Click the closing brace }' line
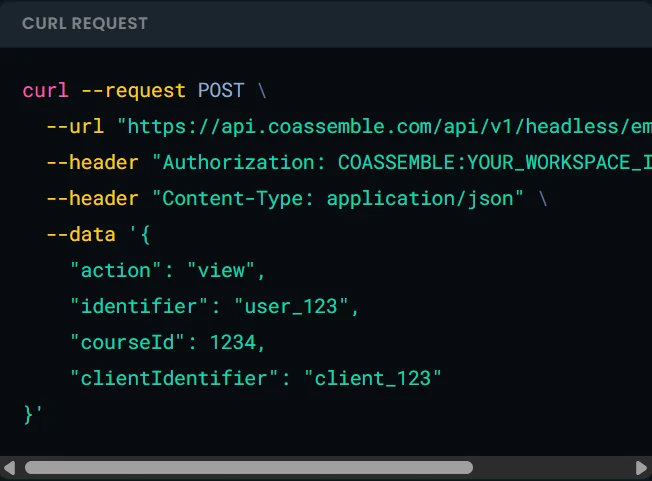Viewport: 652px width, 481px height. [x=33, y=414]
